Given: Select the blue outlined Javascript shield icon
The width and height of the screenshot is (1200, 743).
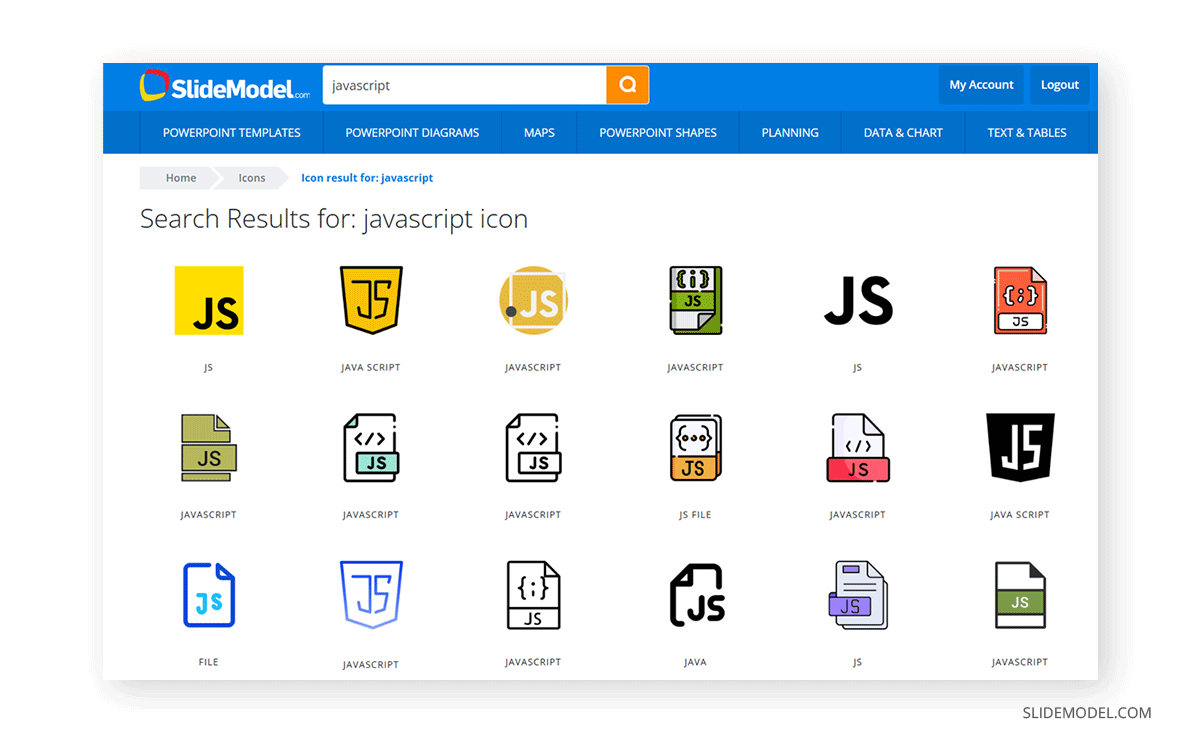Looking at the screenshot, I should [371, 594].
